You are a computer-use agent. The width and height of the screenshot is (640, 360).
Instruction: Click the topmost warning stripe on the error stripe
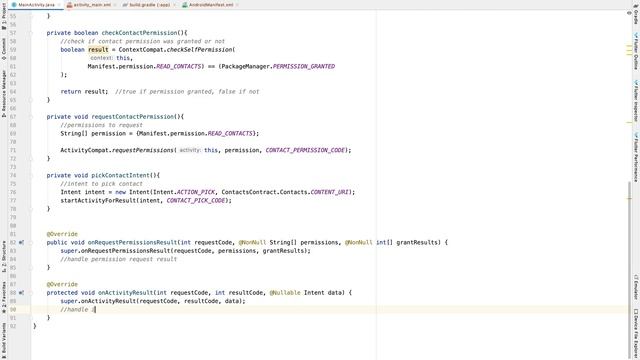pyautogui.click(x=629, y=46)
